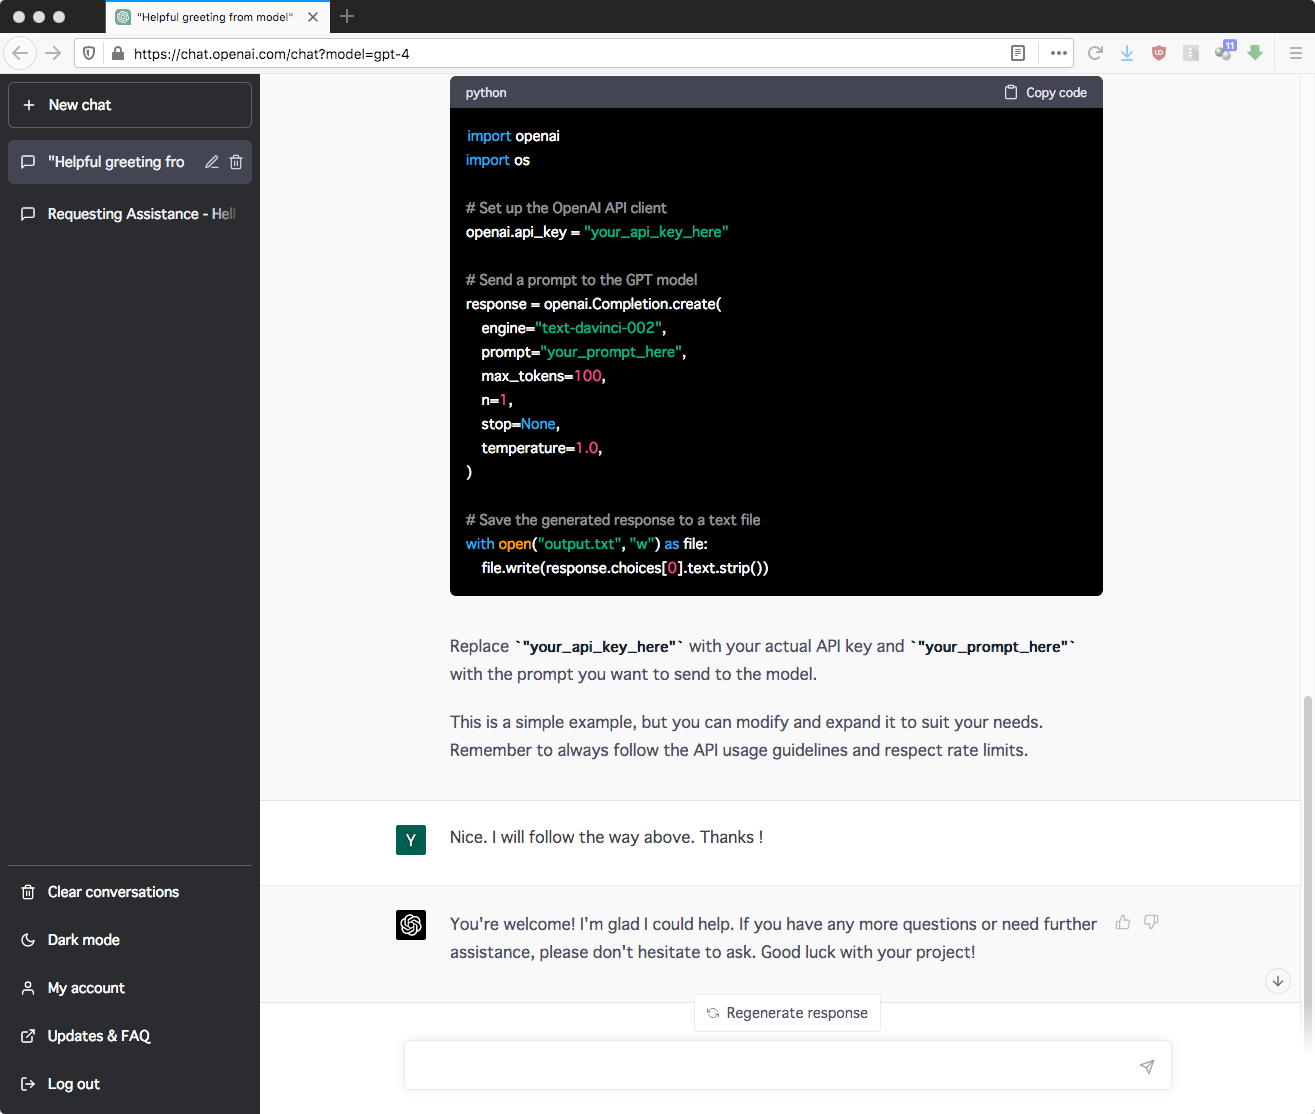Open the tracking protection shield icon

89,54
